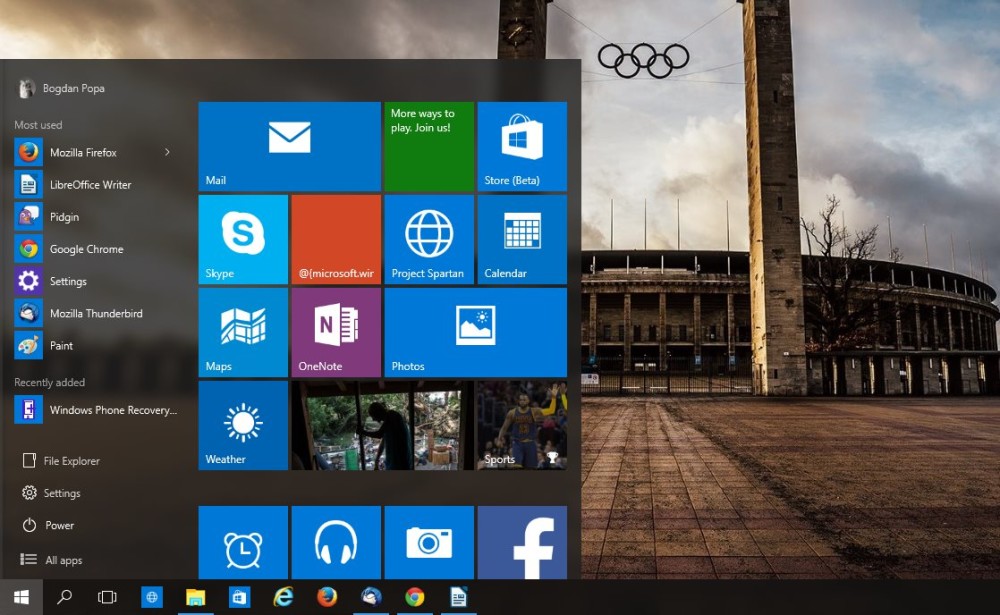Open the Photos tile
Screen dimensions: 1000x615
coord(475,332)
